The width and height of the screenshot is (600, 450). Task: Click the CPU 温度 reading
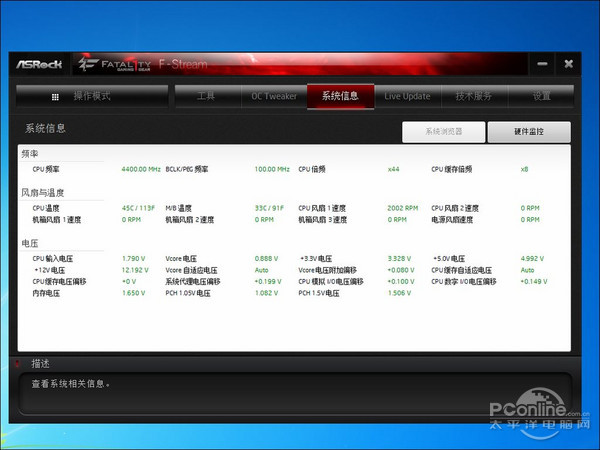pos(138,208)
